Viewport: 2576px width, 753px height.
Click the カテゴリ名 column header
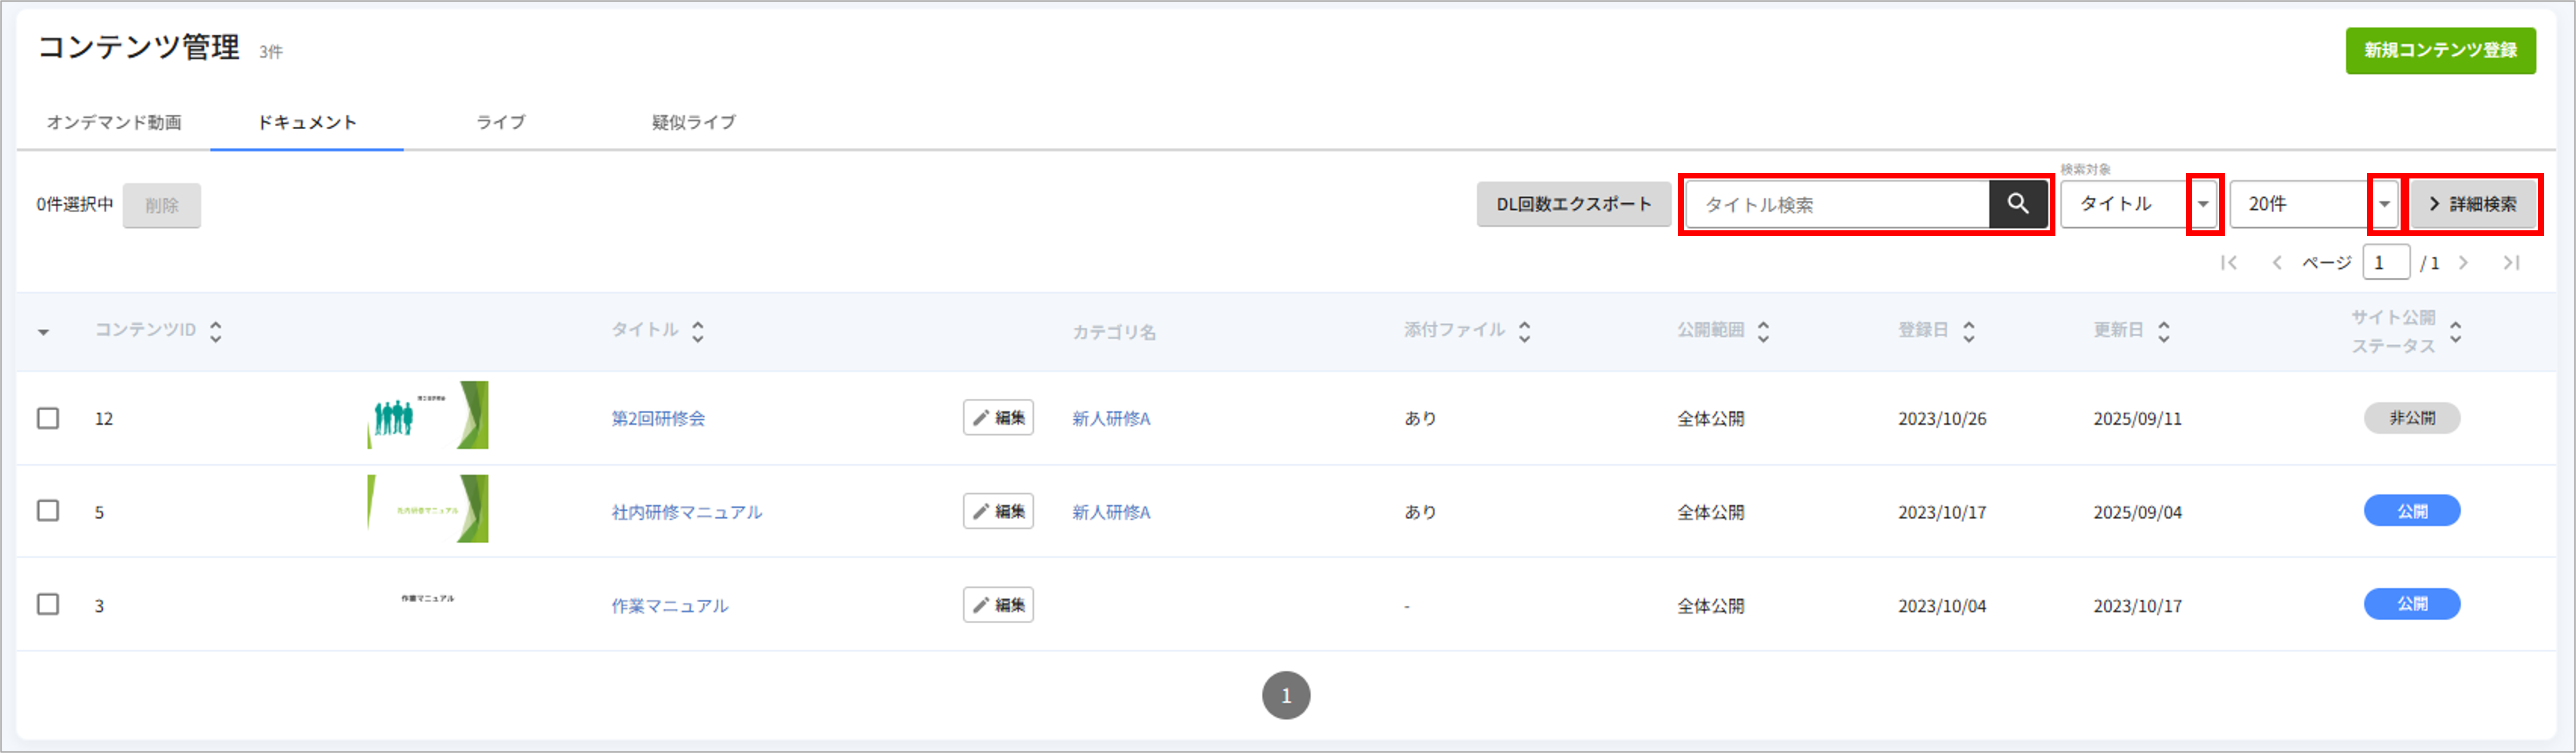(1114, 332)
